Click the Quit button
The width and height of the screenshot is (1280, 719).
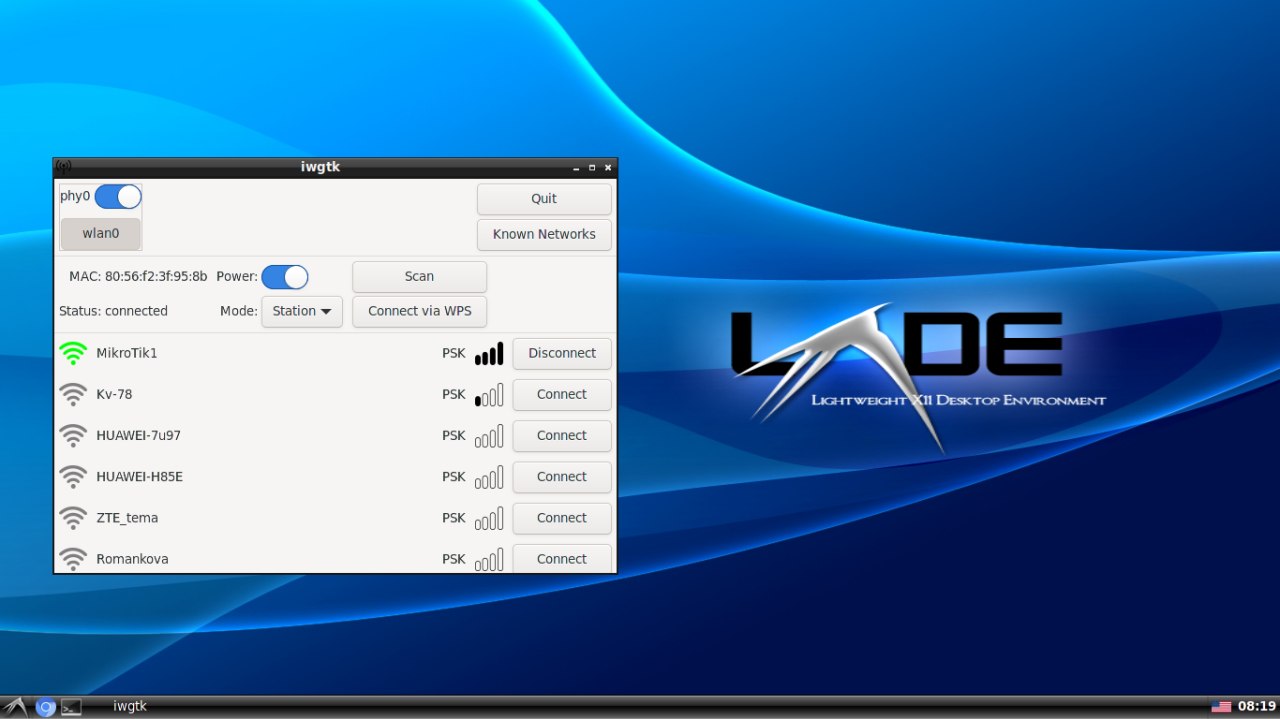tap(544, 199)
